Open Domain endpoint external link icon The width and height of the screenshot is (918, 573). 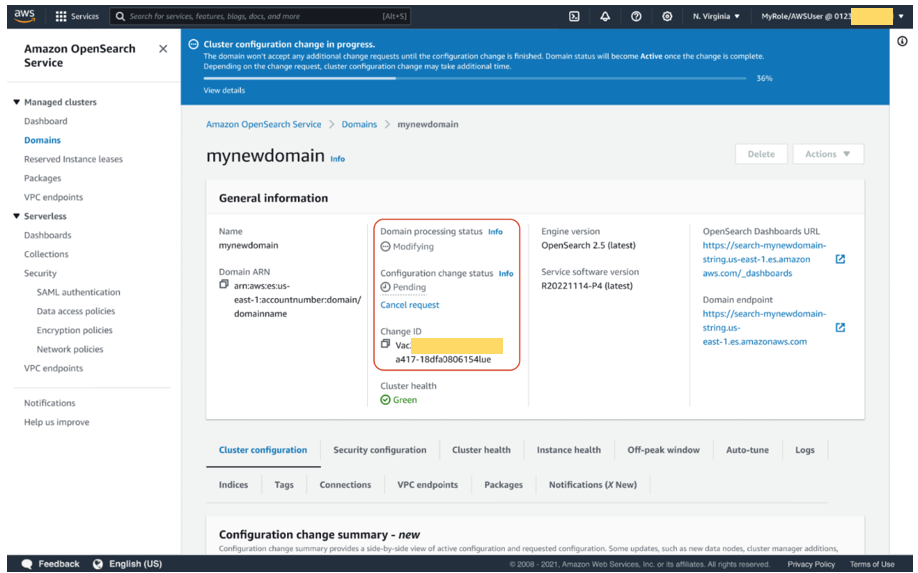(840, 328)
